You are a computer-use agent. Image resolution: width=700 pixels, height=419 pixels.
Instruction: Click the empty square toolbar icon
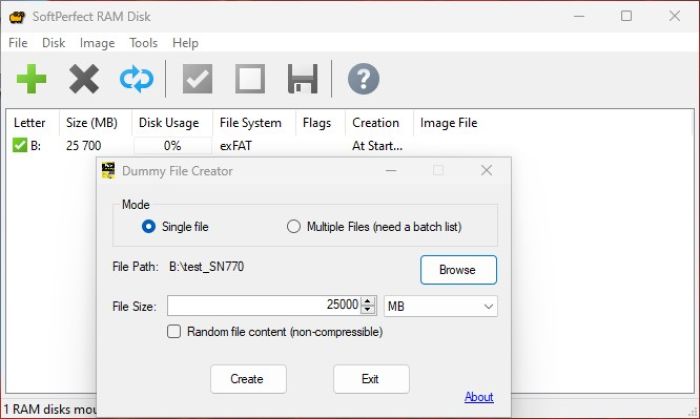pos(250,79)
